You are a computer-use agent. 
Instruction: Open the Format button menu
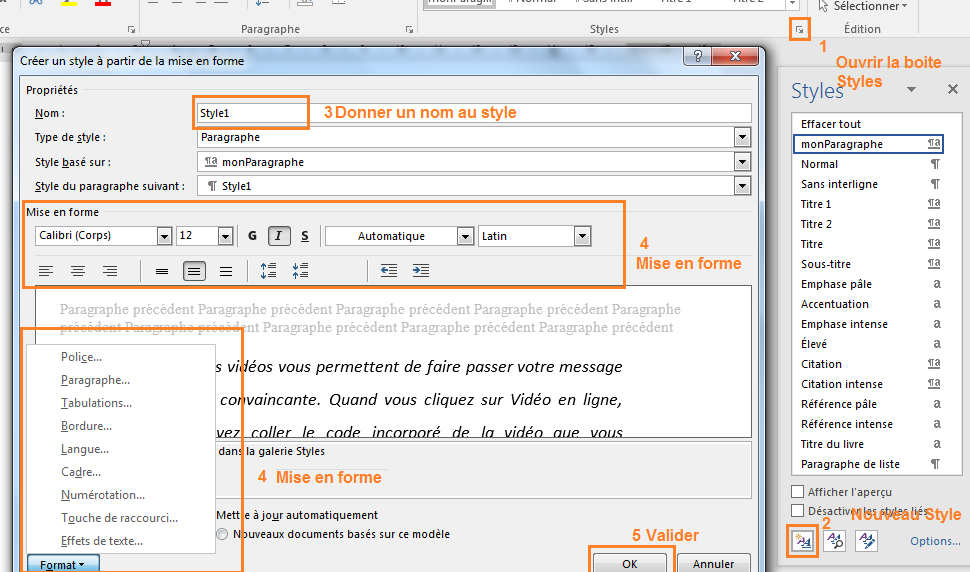point(62,565)
